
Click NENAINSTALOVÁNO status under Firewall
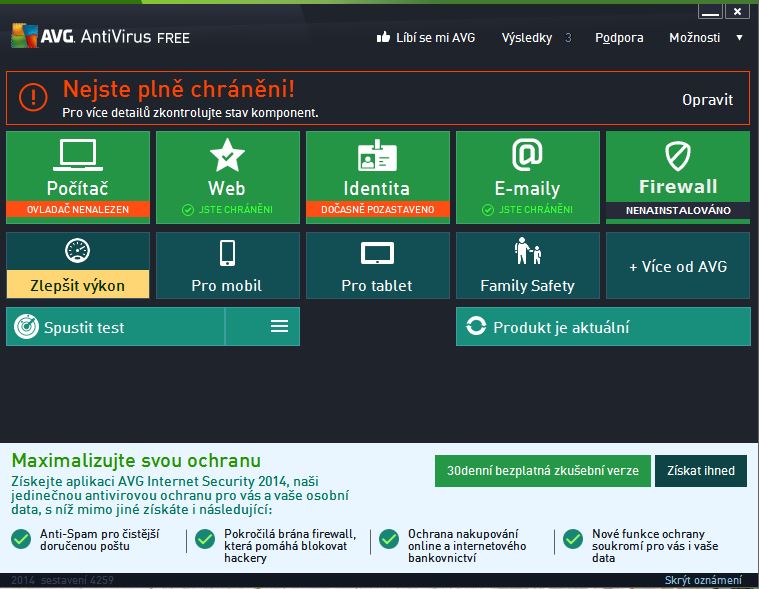(x=678, y=210)
